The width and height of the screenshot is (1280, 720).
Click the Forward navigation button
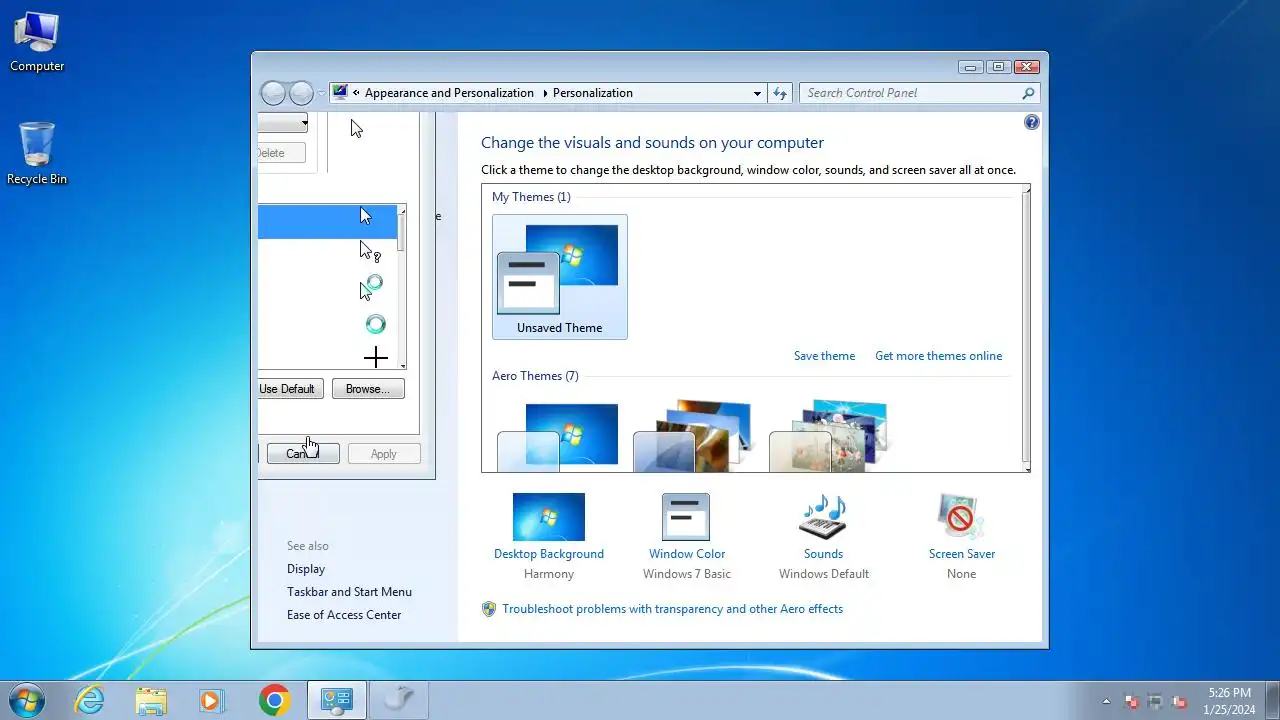301,93
